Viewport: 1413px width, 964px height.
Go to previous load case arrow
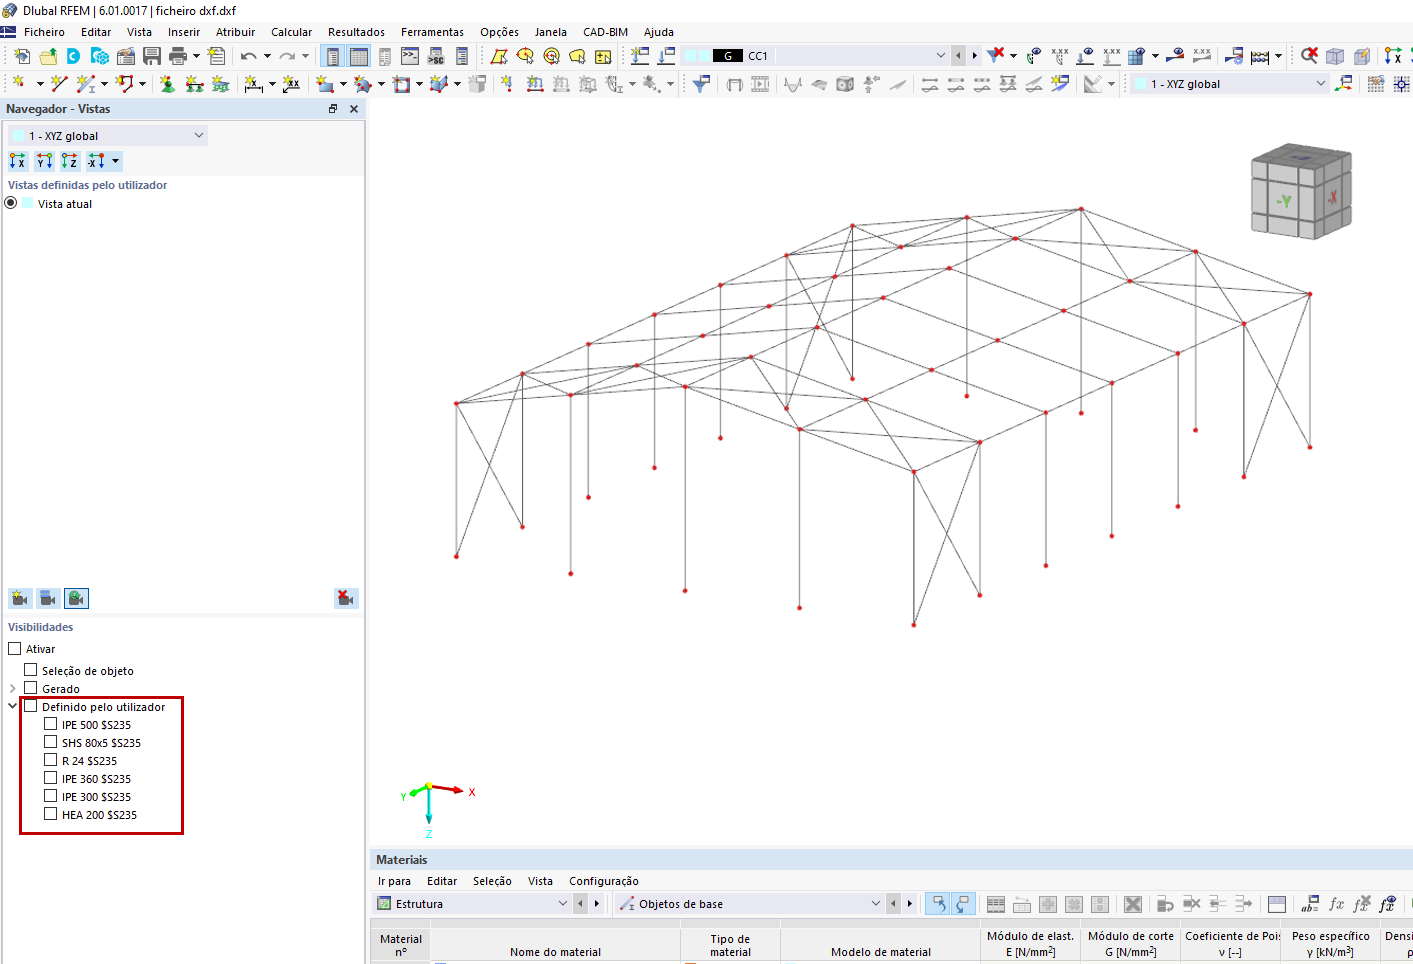pyautogui.click(x=958, y=56)
